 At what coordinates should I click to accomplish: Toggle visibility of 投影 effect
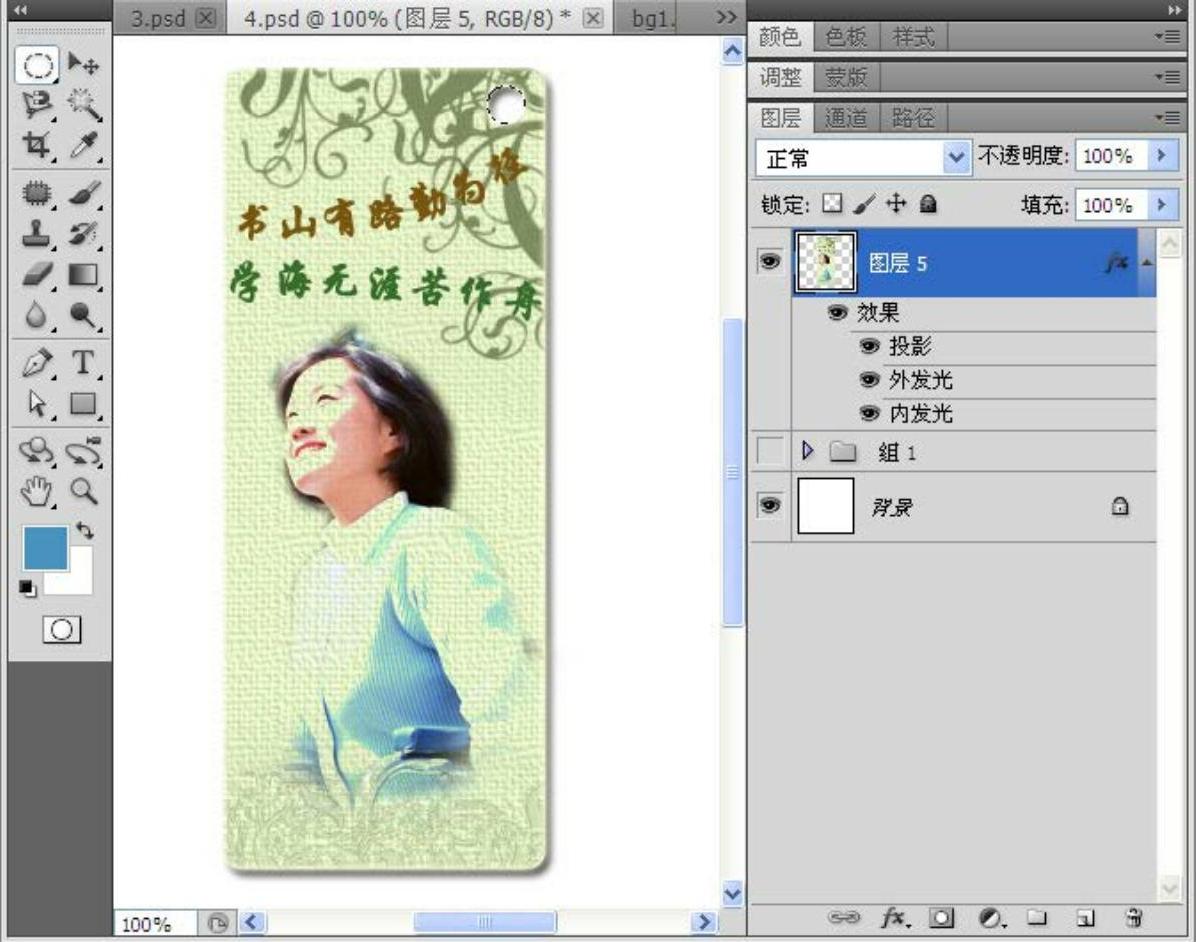869,347
